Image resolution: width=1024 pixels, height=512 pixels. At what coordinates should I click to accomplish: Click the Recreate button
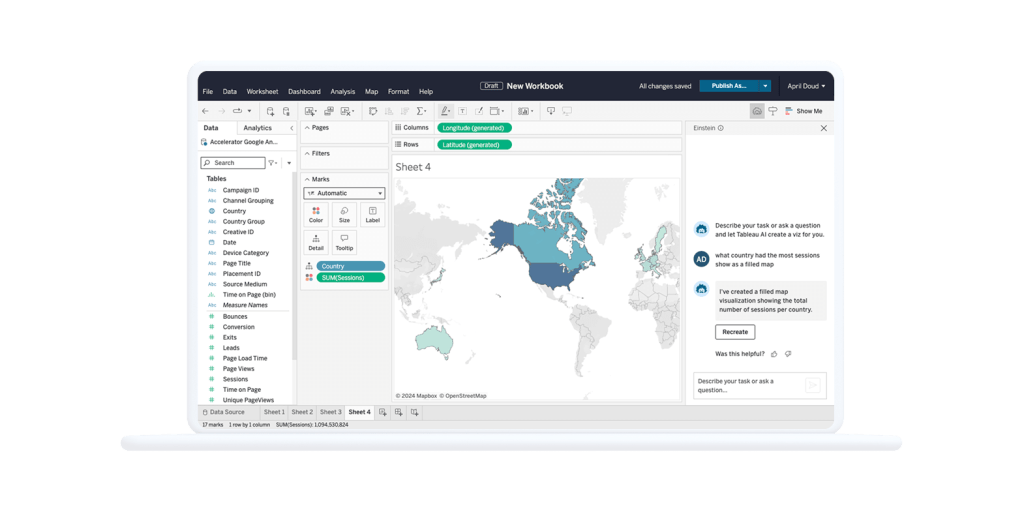pos(735,332)
